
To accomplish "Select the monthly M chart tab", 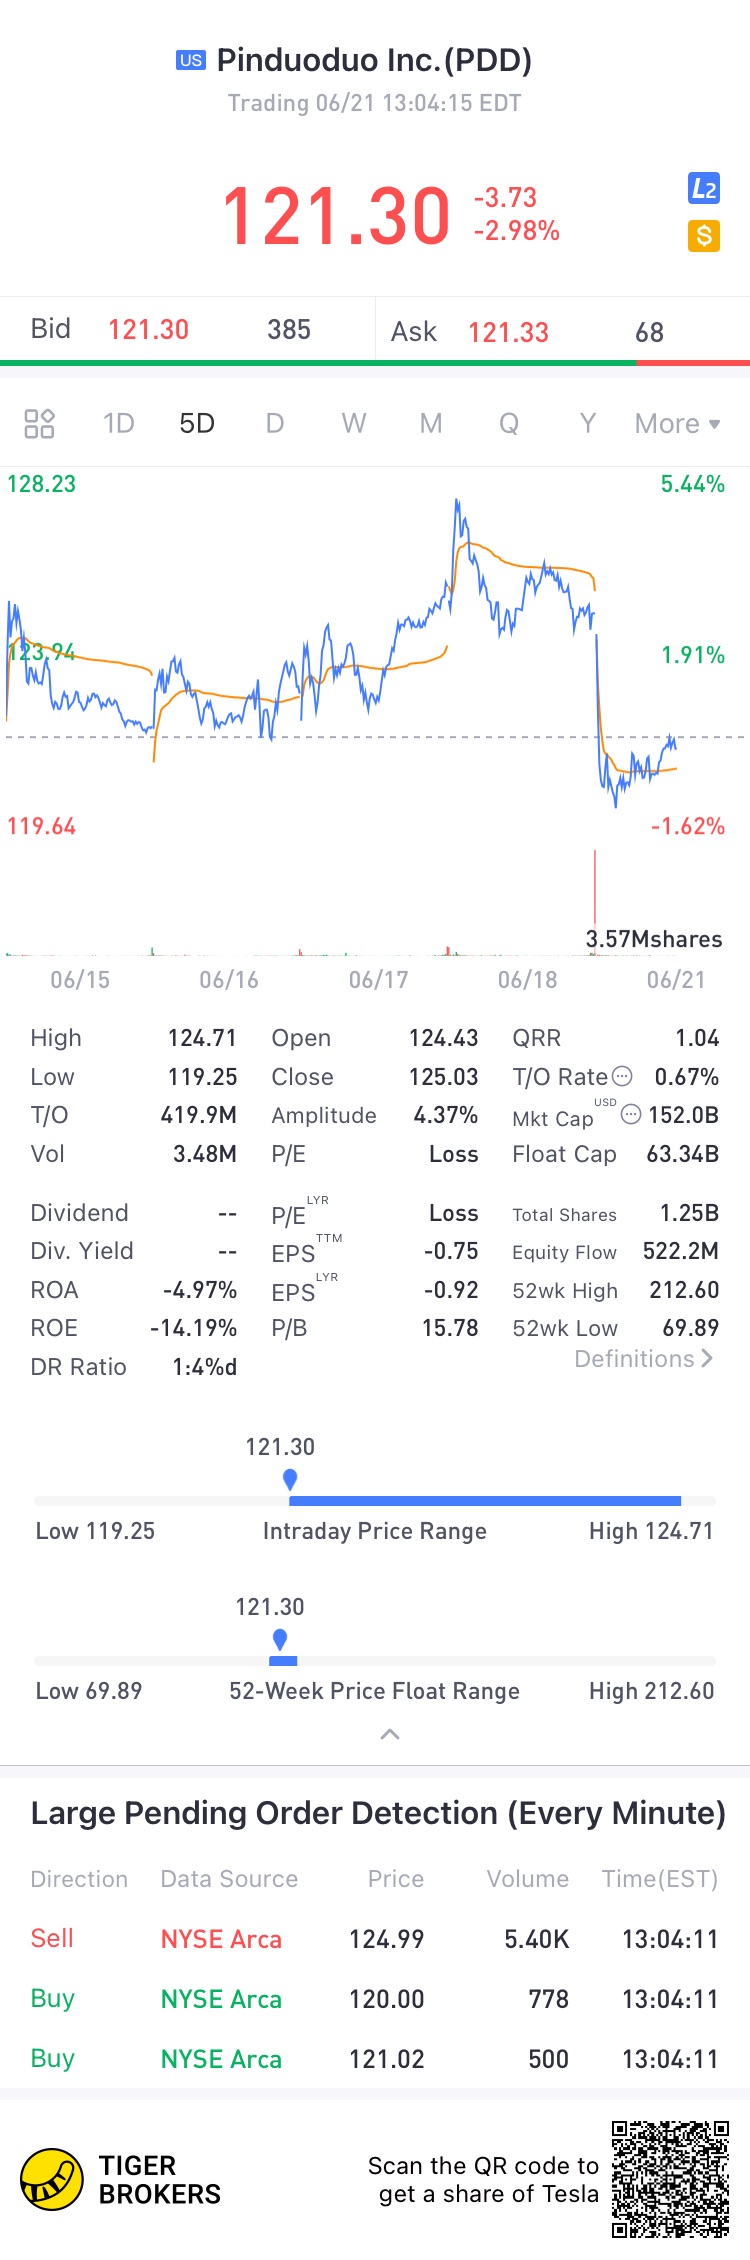I will [x=431, y=424].
